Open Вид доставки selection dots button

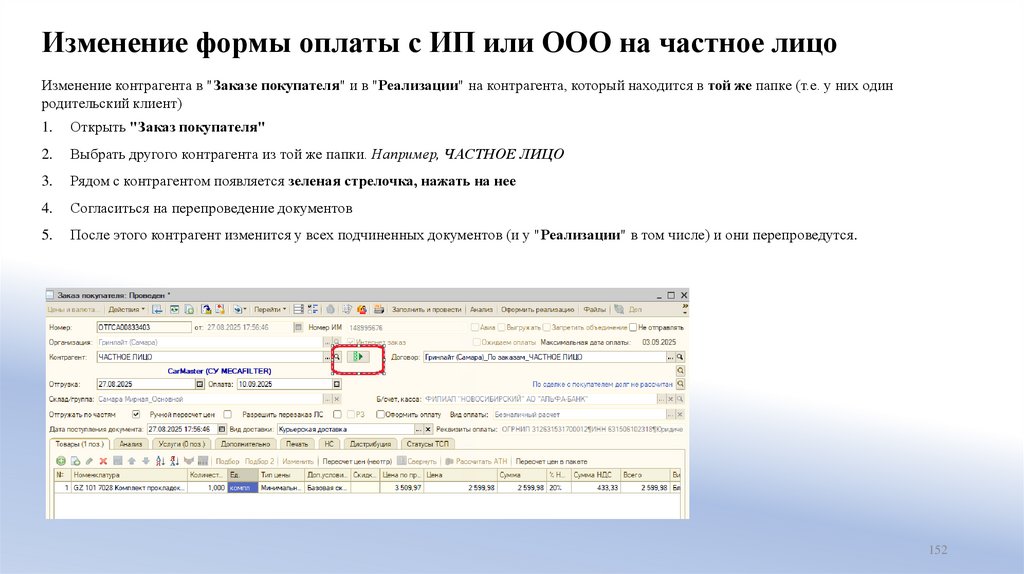pyautogui.click(x=418, y=429)
